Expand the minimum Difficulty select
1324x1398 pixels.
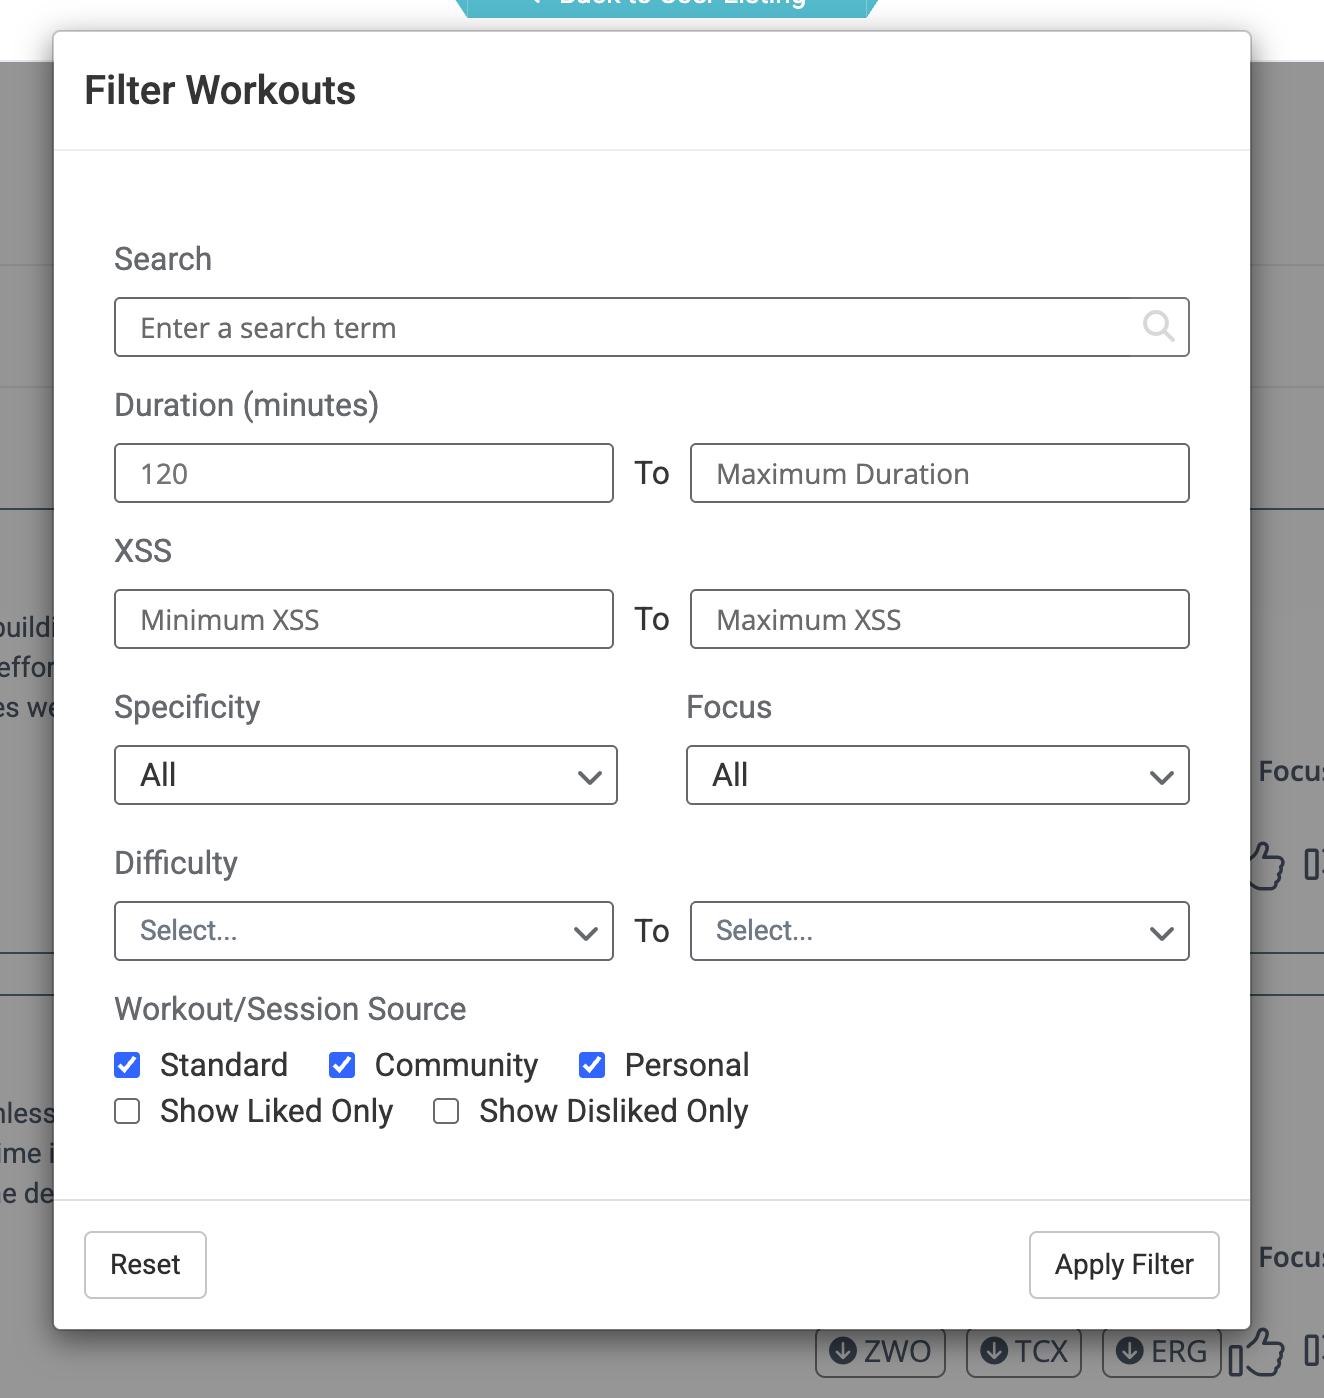[x=363, y=931]
